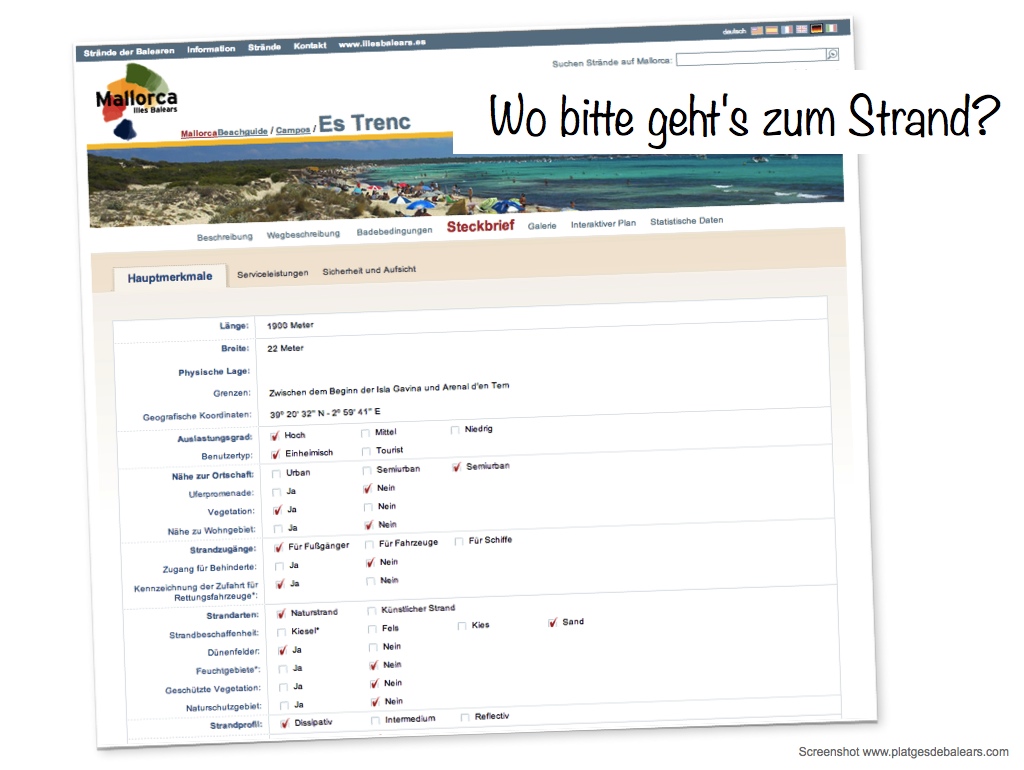Choose the British flag for English
The width and height of the screenshot is (1024, 770).
(802, 29)
